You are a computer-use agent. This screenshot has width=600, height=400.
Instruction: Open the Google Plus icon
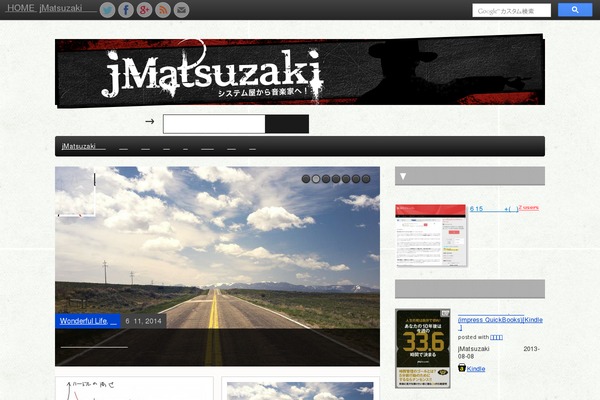coord(144,10)
